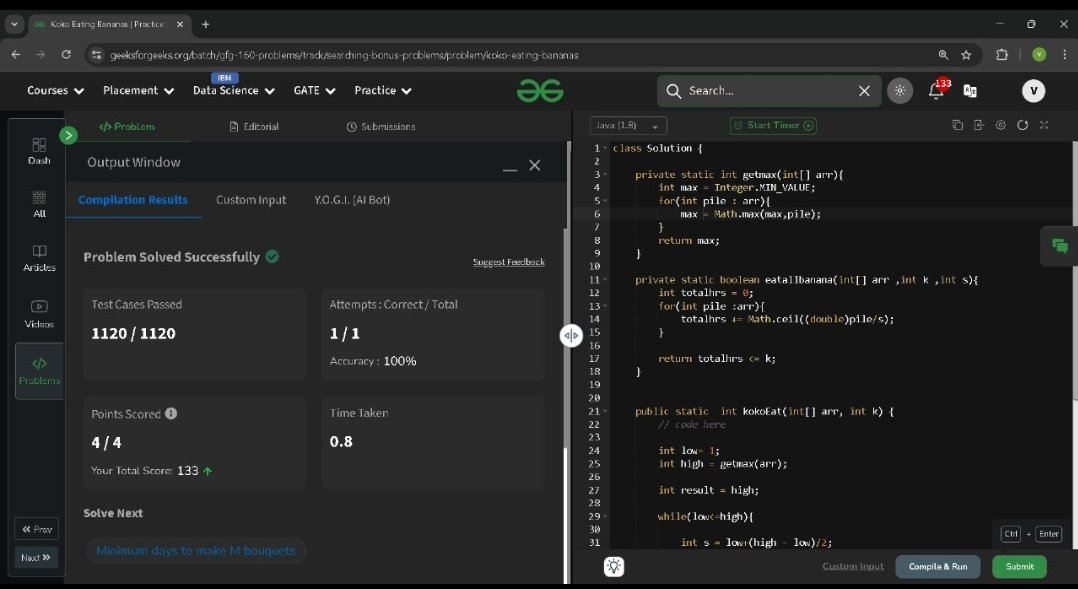Collapse code fold arrow at line 21
The image size is (1078, 589).
point(605,412)
